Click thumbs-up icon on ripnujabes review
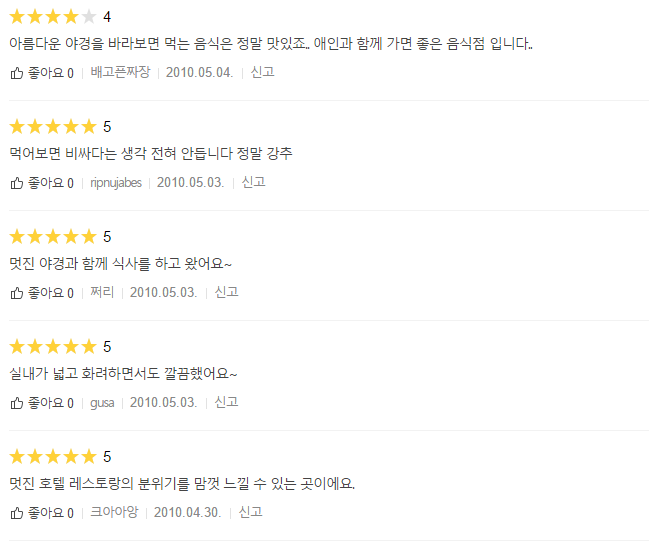This screenshot has width=659, height=553. pyautogui.click(x=17, y=183)
